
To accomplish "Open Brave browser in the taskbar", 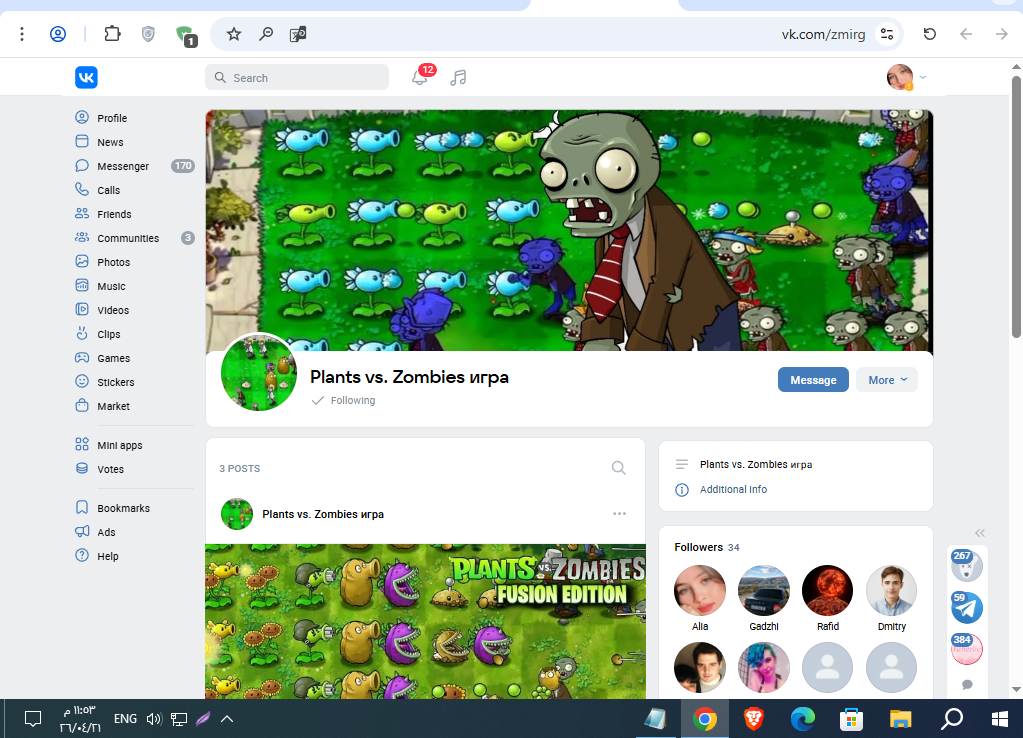I will point(754,719).
